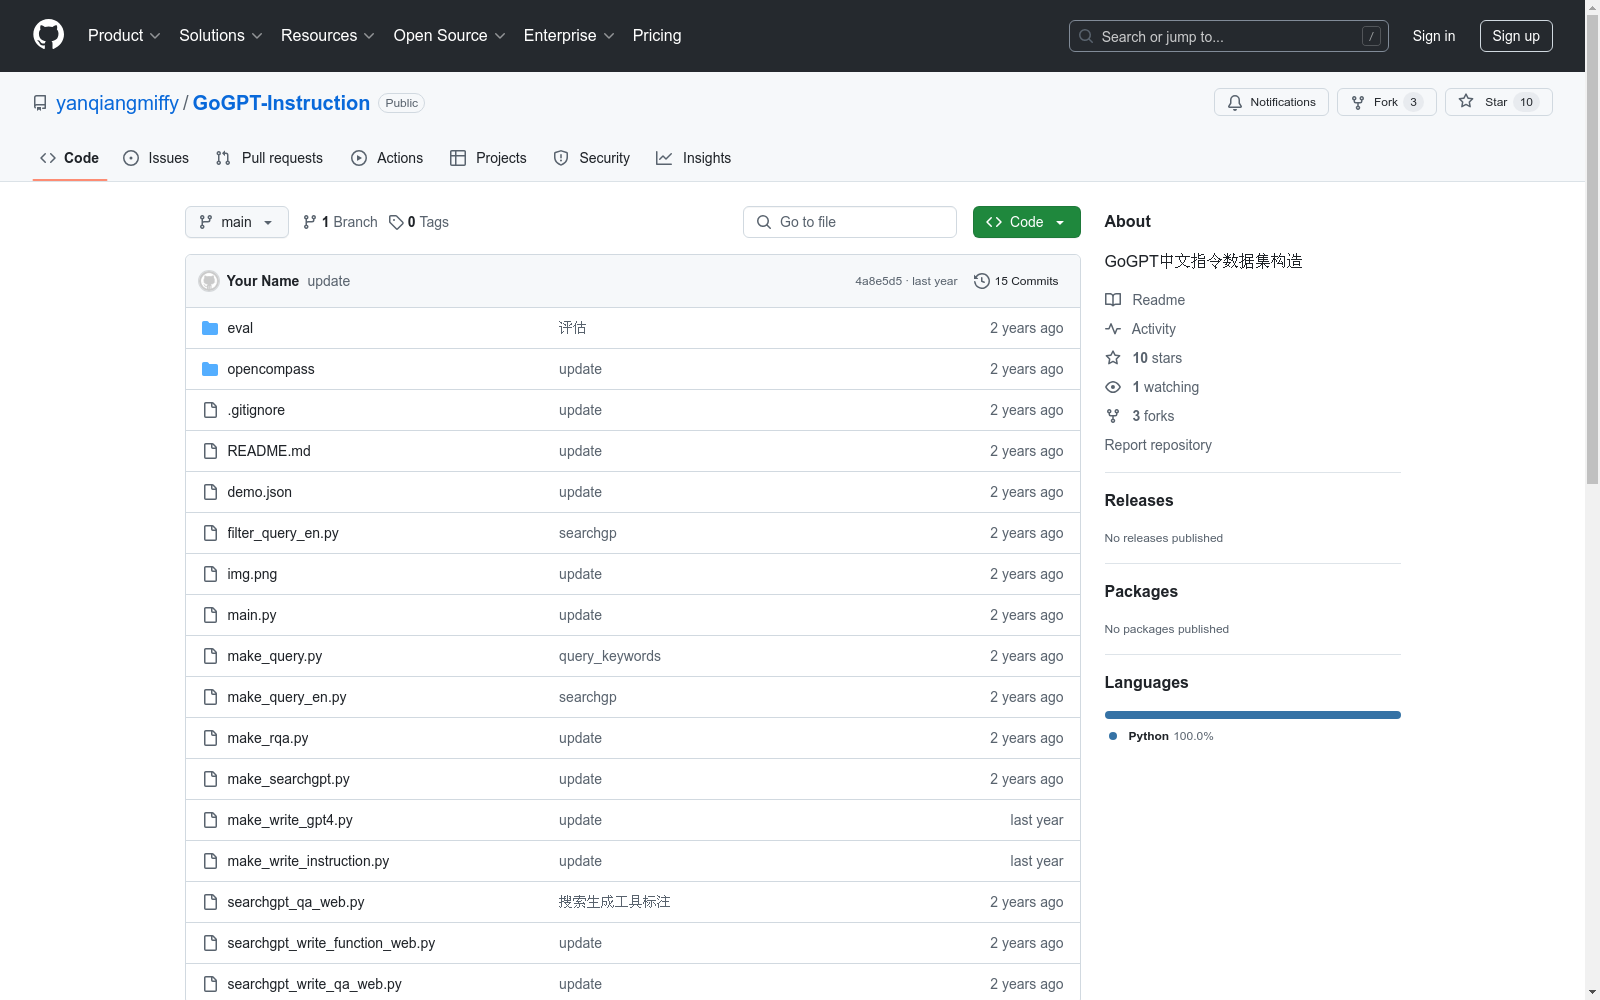
Task: Open the Pricing menu item
Action: 657,36
